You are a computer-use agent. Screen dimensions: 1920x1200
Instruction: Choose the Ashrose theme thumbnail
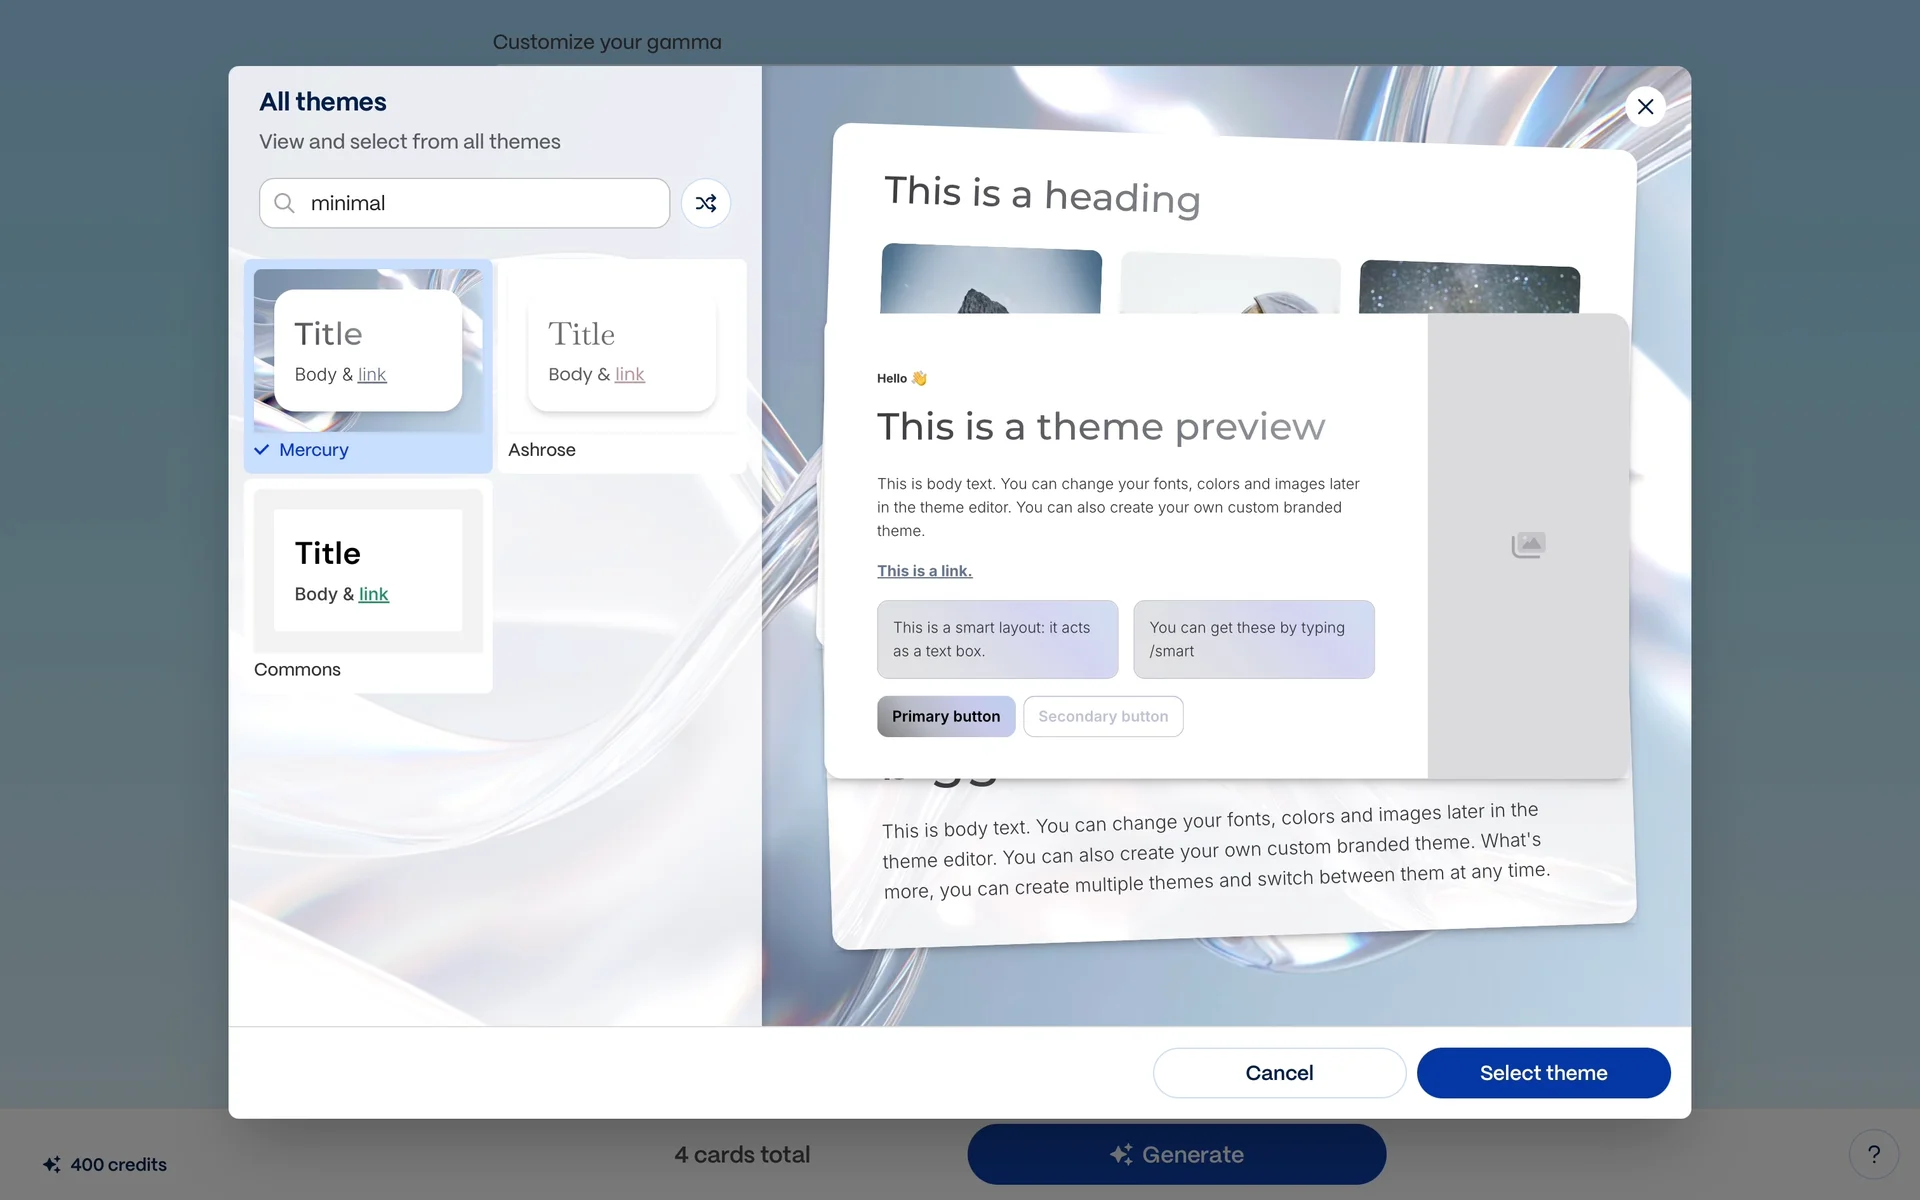tap(622, 350)
